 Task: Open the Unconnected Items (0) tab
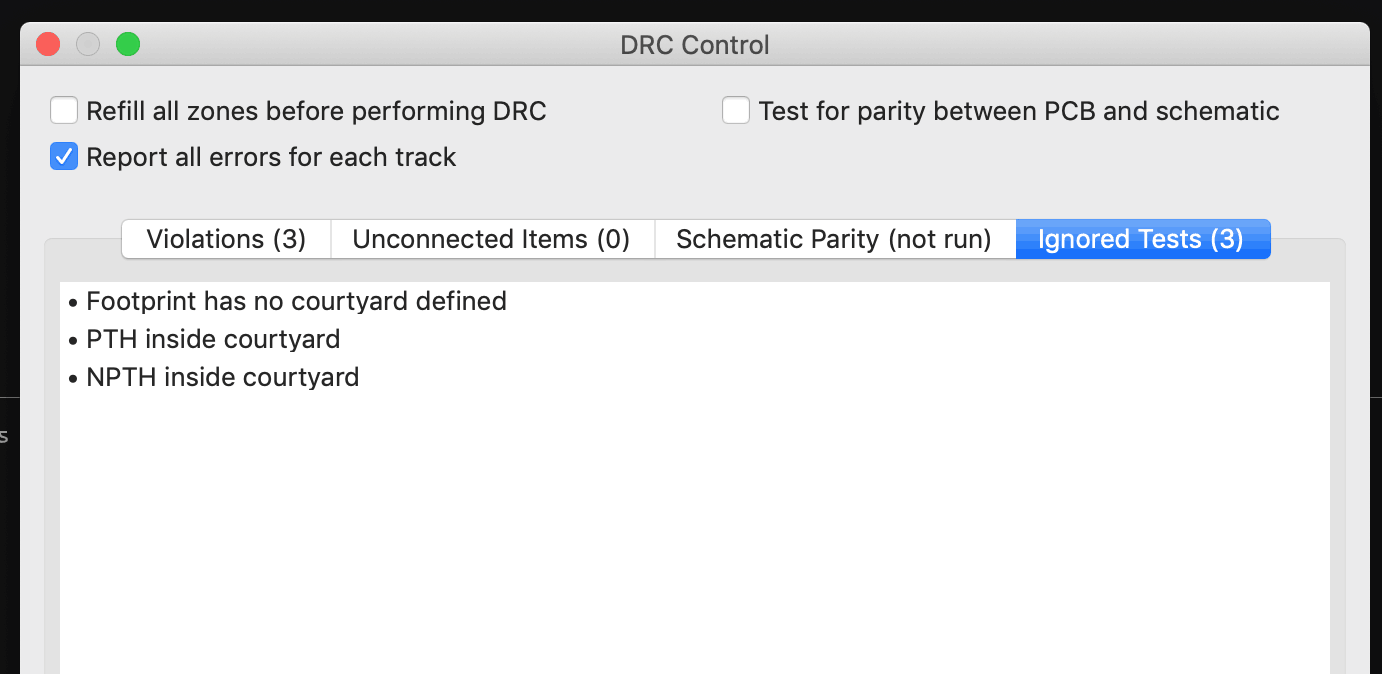click(491, 239)
